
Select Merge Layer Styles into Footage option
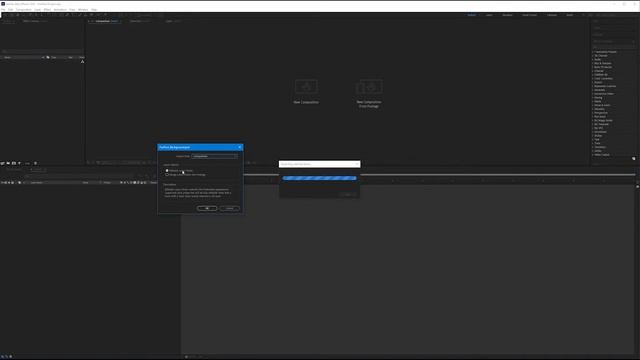coord(167,174)
